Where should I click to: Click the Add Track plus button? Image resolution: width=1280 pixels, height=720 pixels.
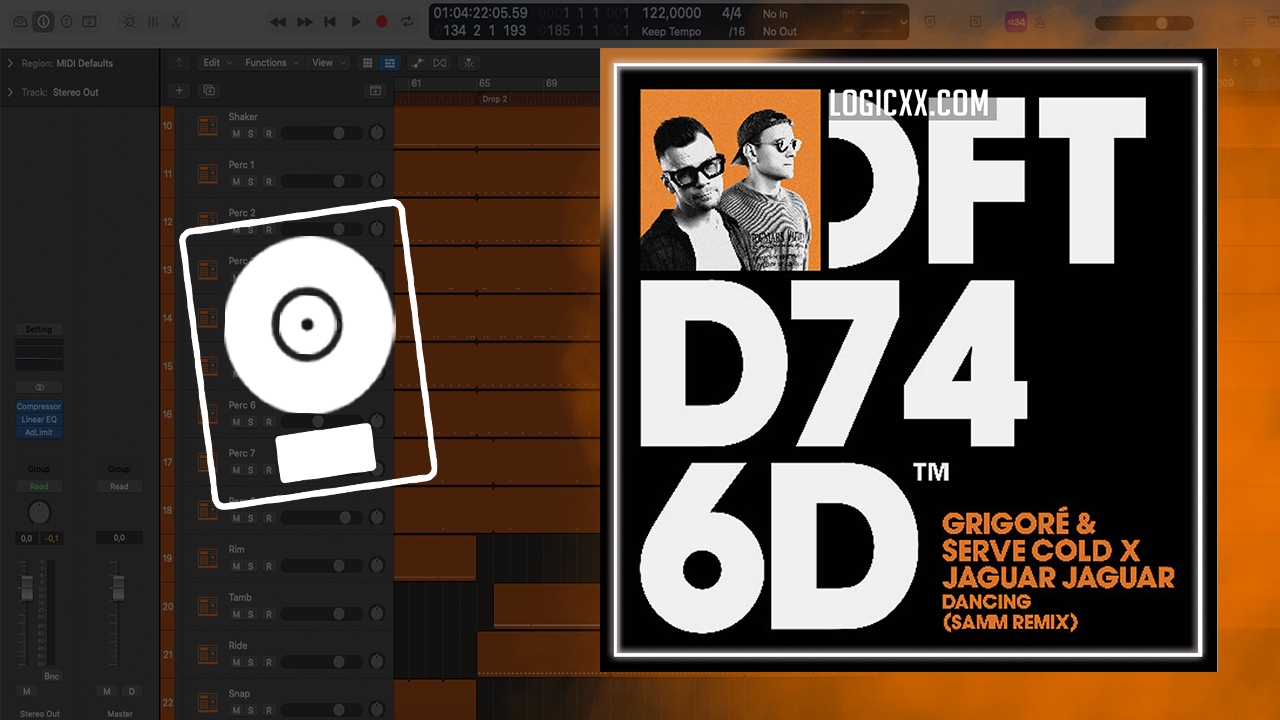180,90
